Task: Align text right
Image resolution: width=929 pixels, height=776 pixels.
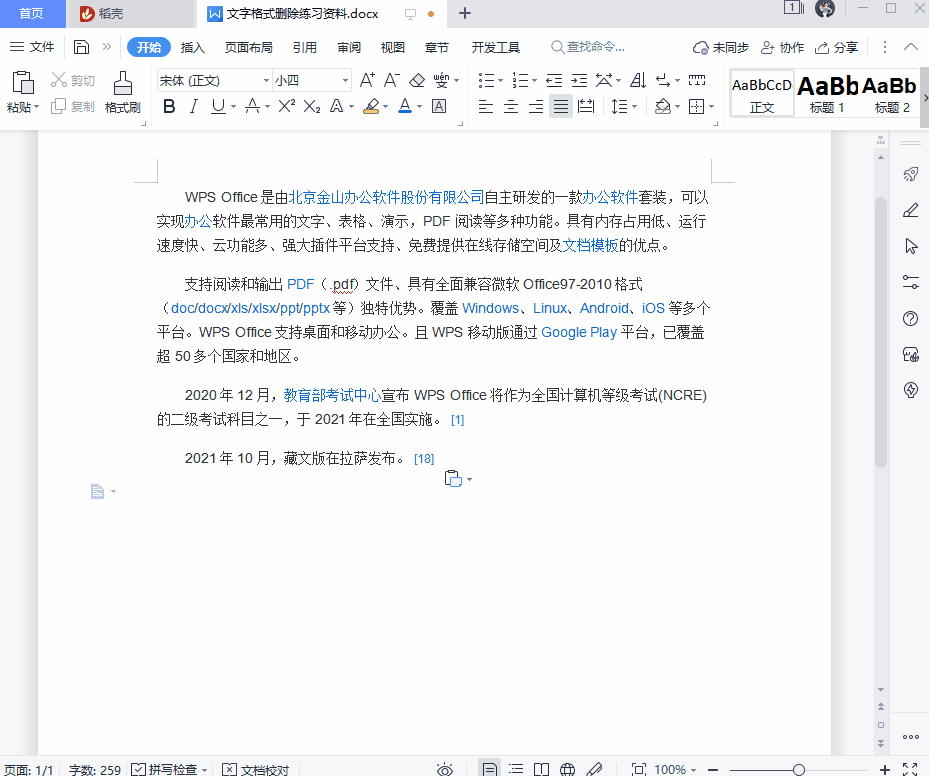Action: [536, 106]
